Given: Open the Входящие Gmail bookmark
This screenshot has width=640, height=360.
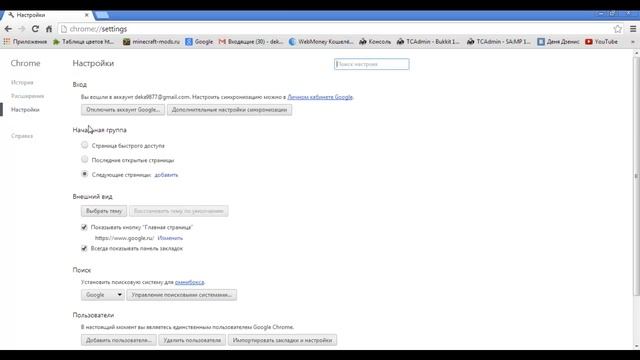Looking at the screenshot, I should pos(251,42).
